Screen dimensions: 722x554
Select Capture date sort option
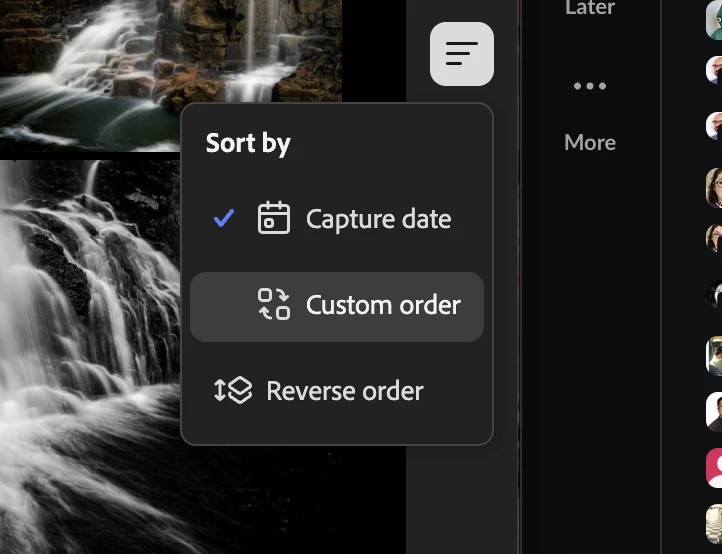[337, 219]
